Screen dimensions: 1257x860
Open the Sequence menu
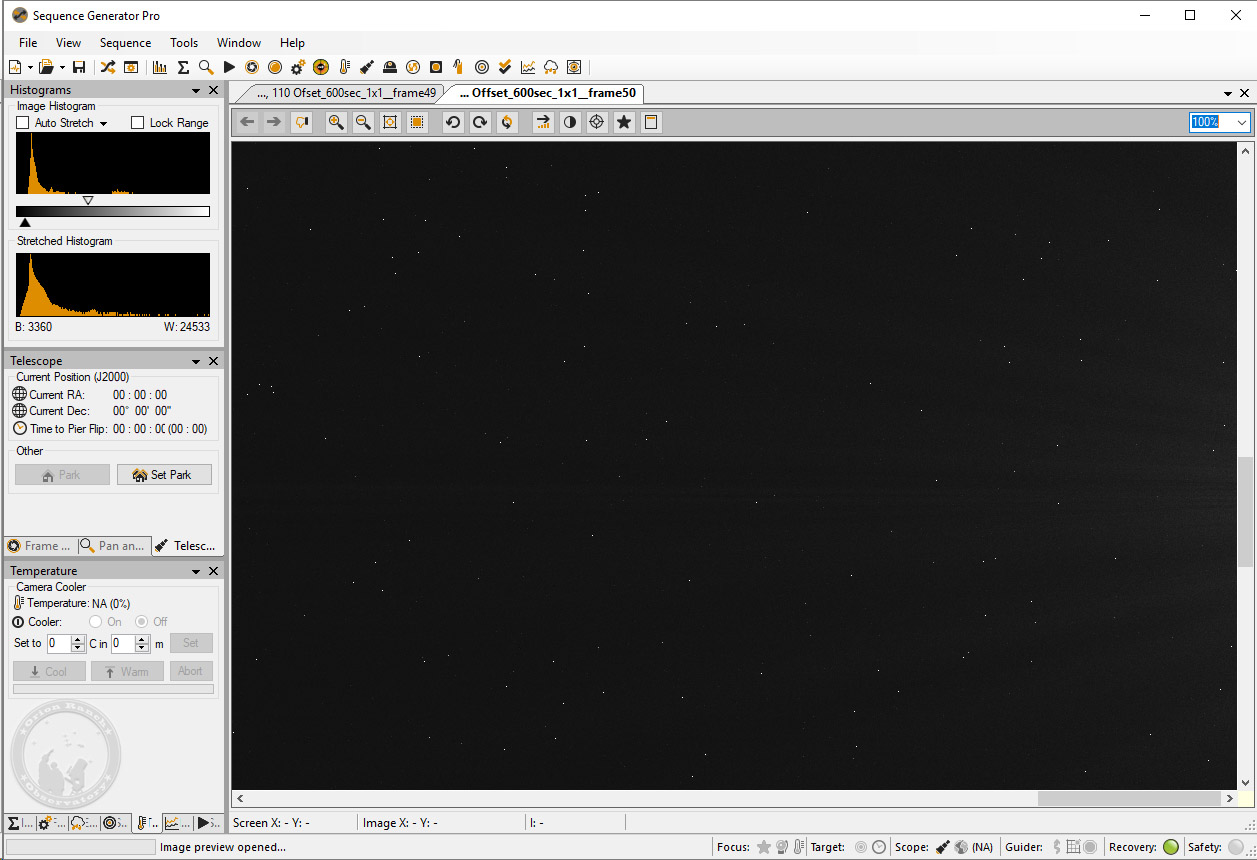pos(125,43)
